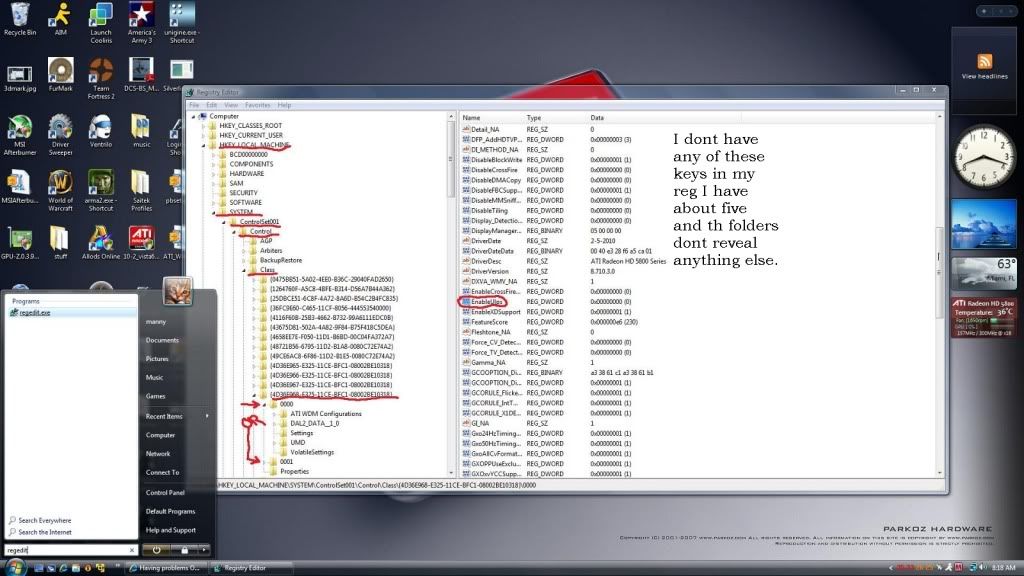
Task: Select the 0001 subkey in the tree
Action: pos(286,462)
